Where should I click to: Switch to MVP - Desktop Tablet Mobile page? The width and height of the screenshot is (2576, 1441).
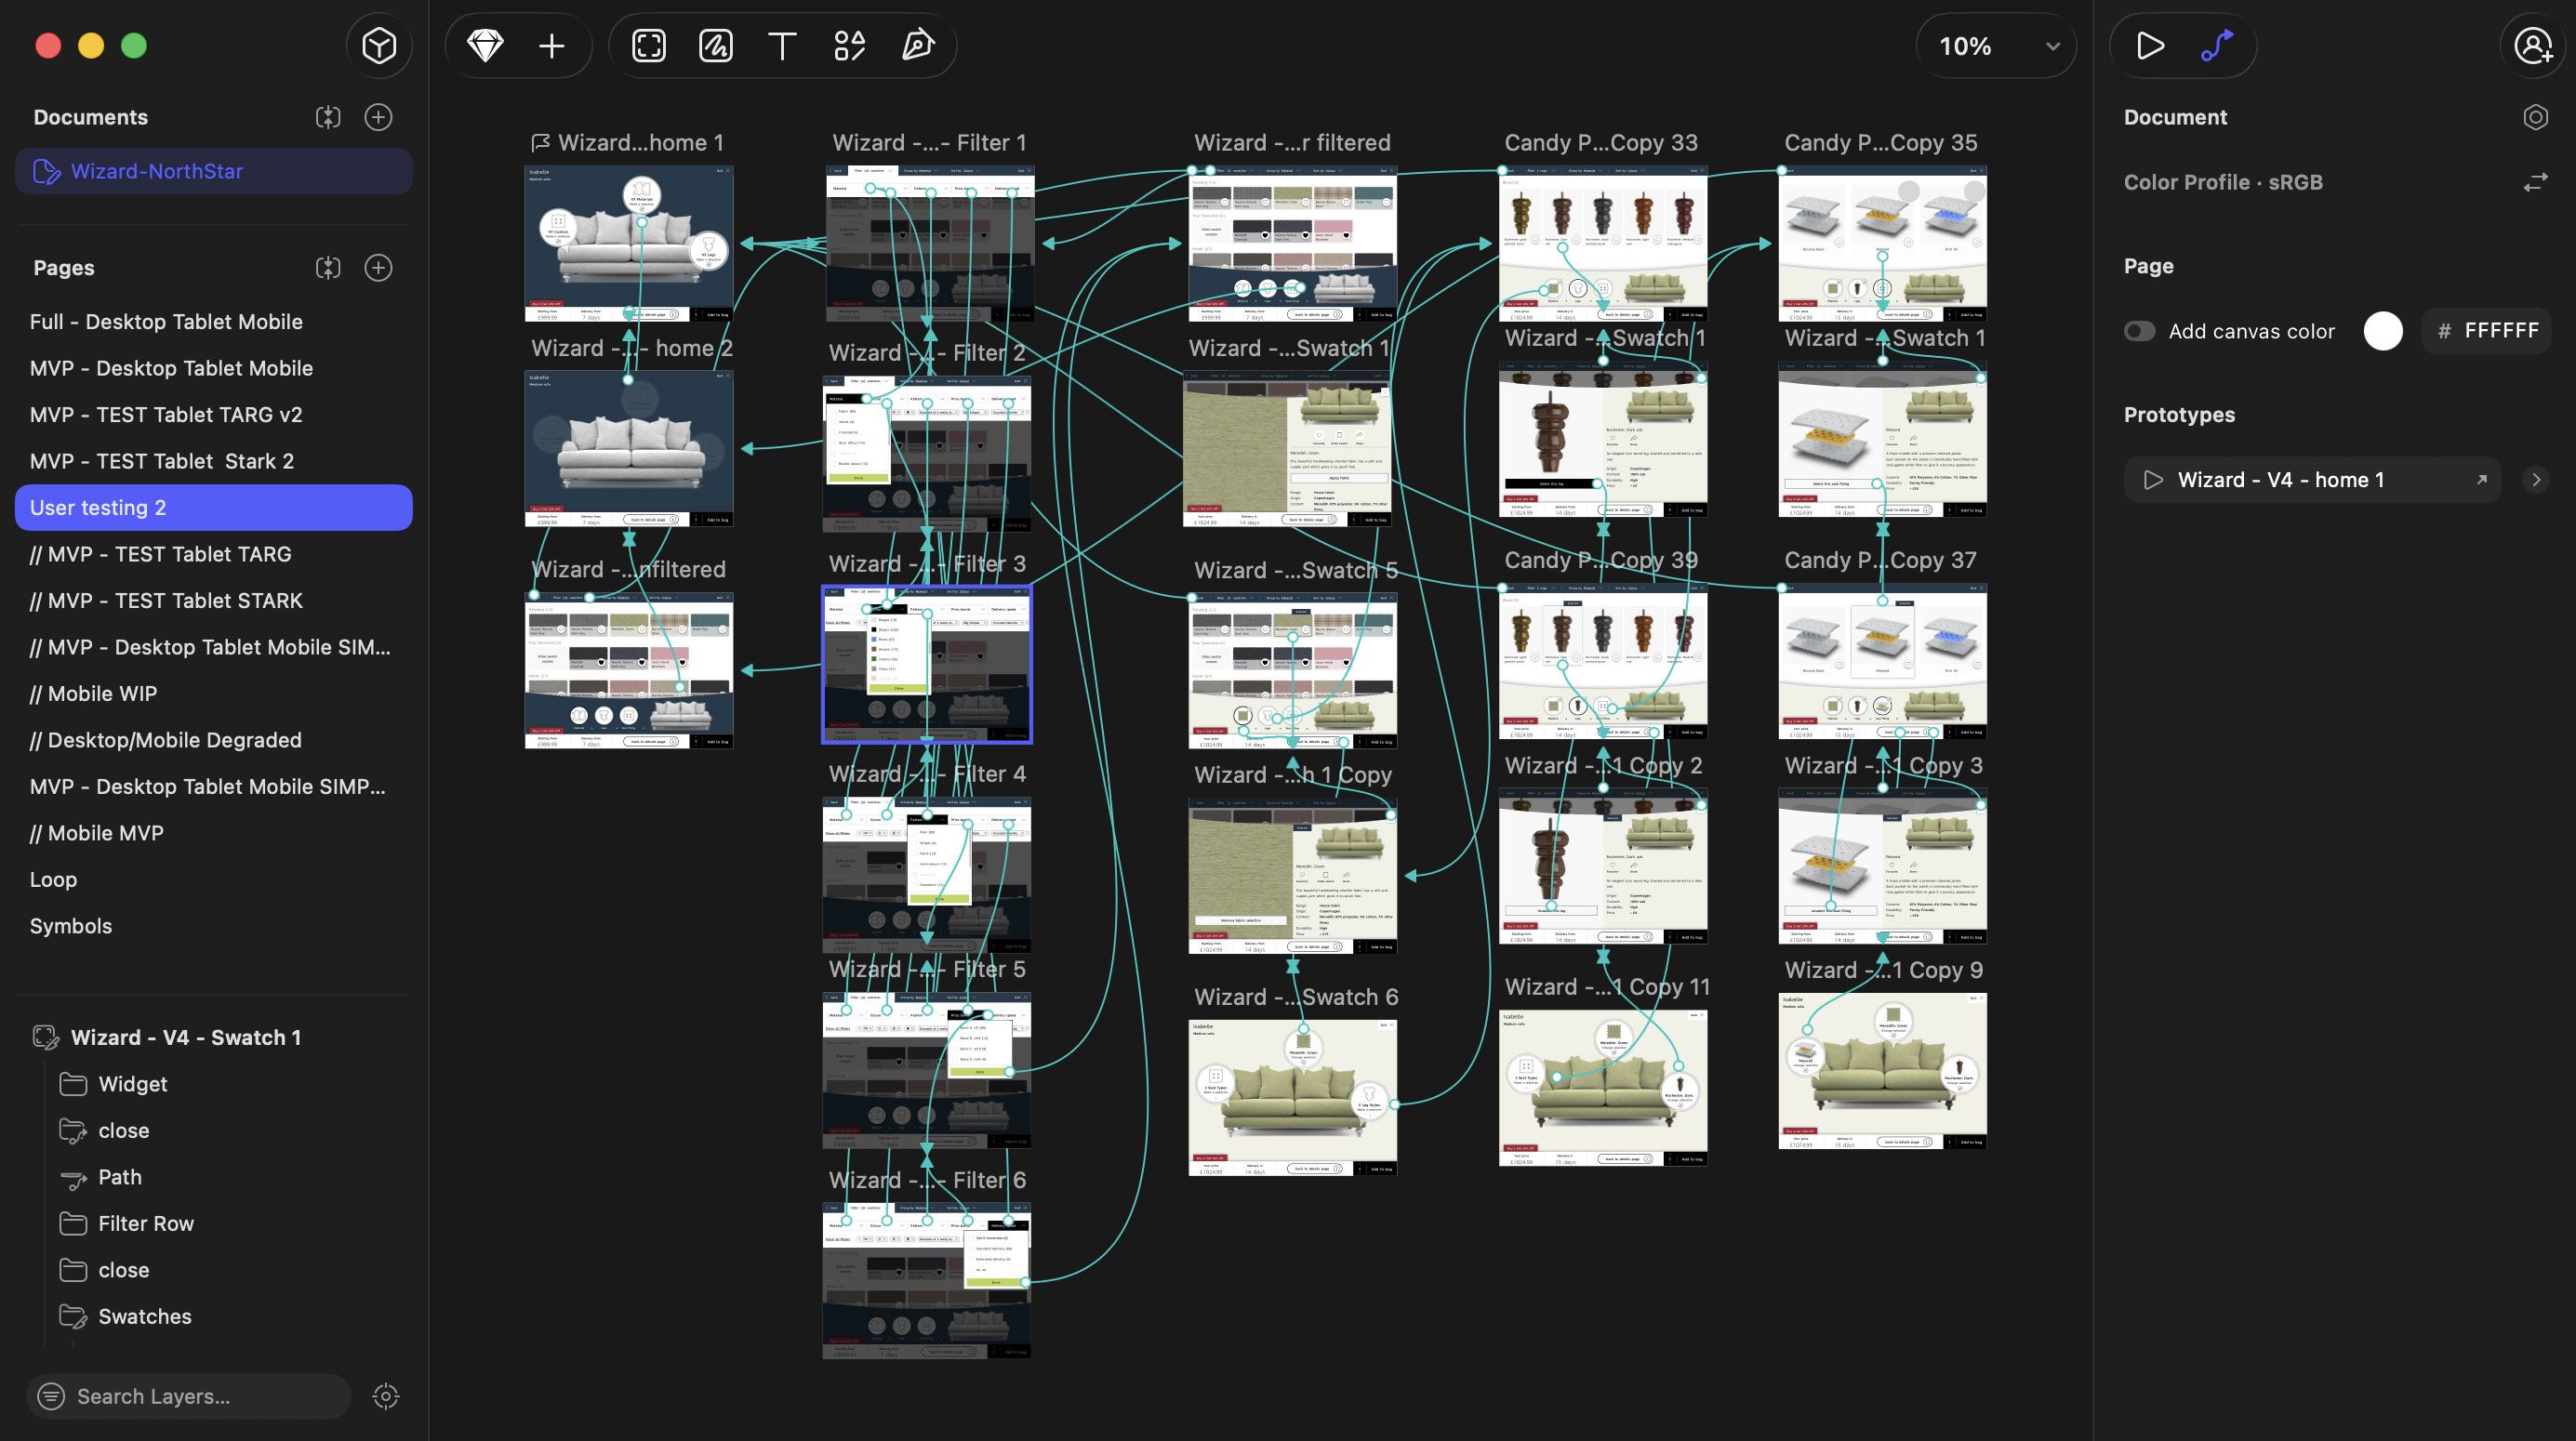click(213, 368)
